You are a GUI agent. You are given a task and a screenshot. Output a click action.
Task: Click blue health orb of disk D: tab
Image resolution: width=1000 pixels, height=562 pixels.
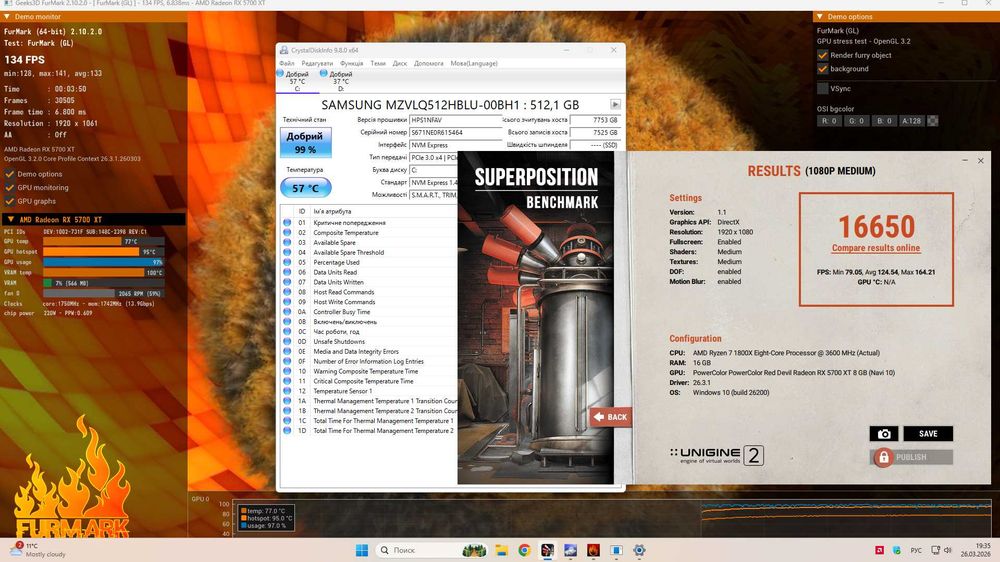click(323, 73)
